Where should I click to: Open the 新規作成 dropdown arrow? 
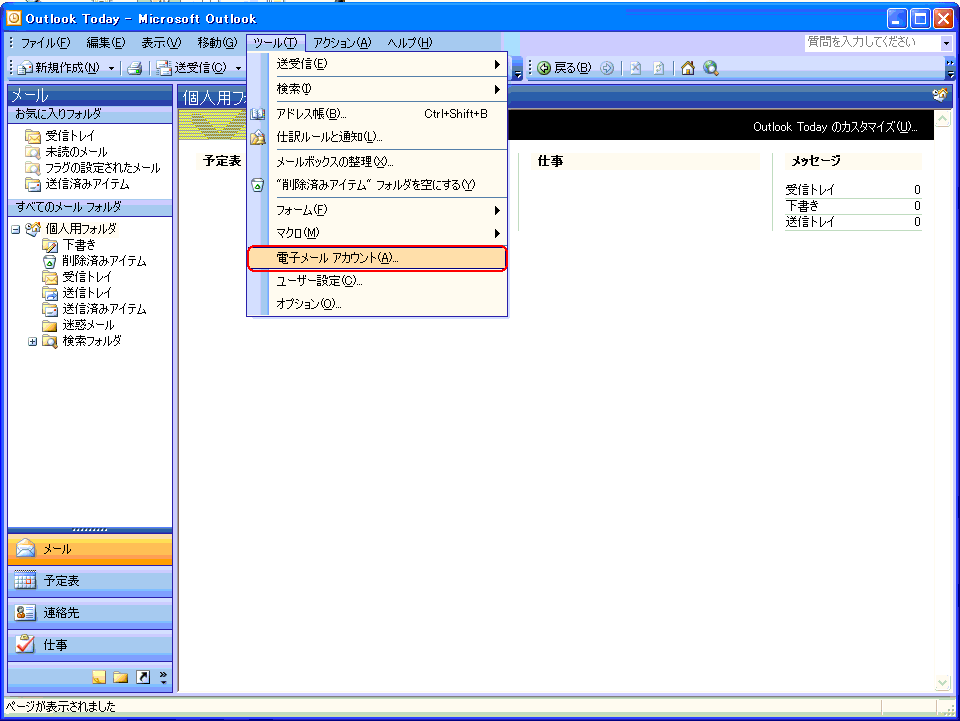point(111,68)
